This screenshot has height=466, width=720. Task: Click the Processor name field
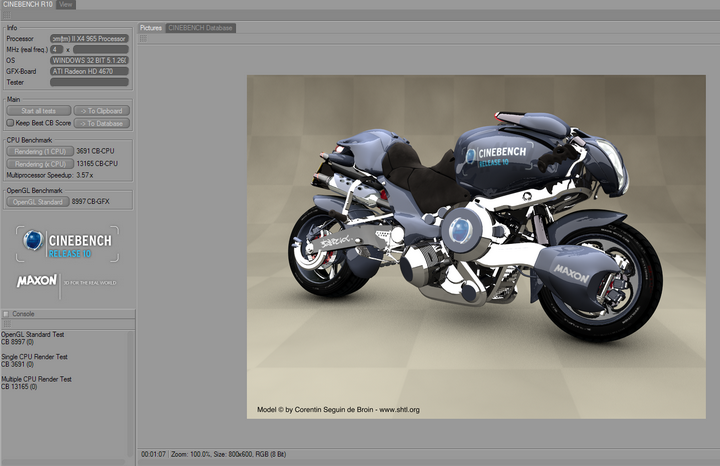(x=89, y=39)
